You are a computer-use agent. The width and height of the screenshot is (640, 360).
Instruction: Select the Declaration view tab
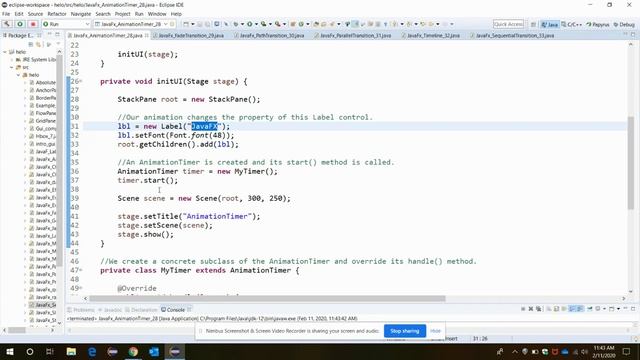[x=141, y=310]
